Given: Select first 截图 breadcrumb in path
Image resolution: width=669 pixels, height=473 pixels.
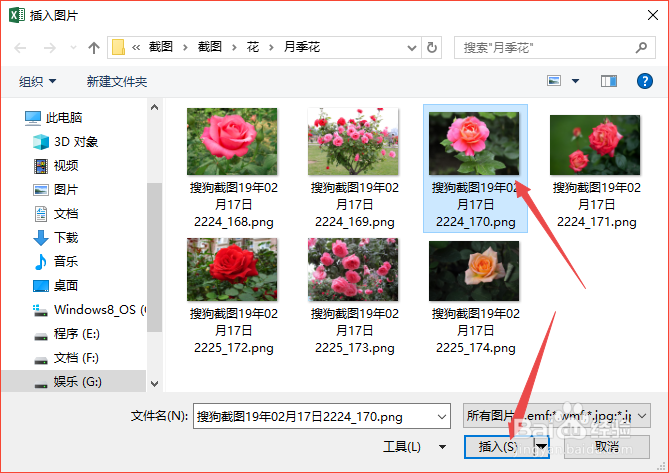Looking at the screenshot, I should (160, 46).
